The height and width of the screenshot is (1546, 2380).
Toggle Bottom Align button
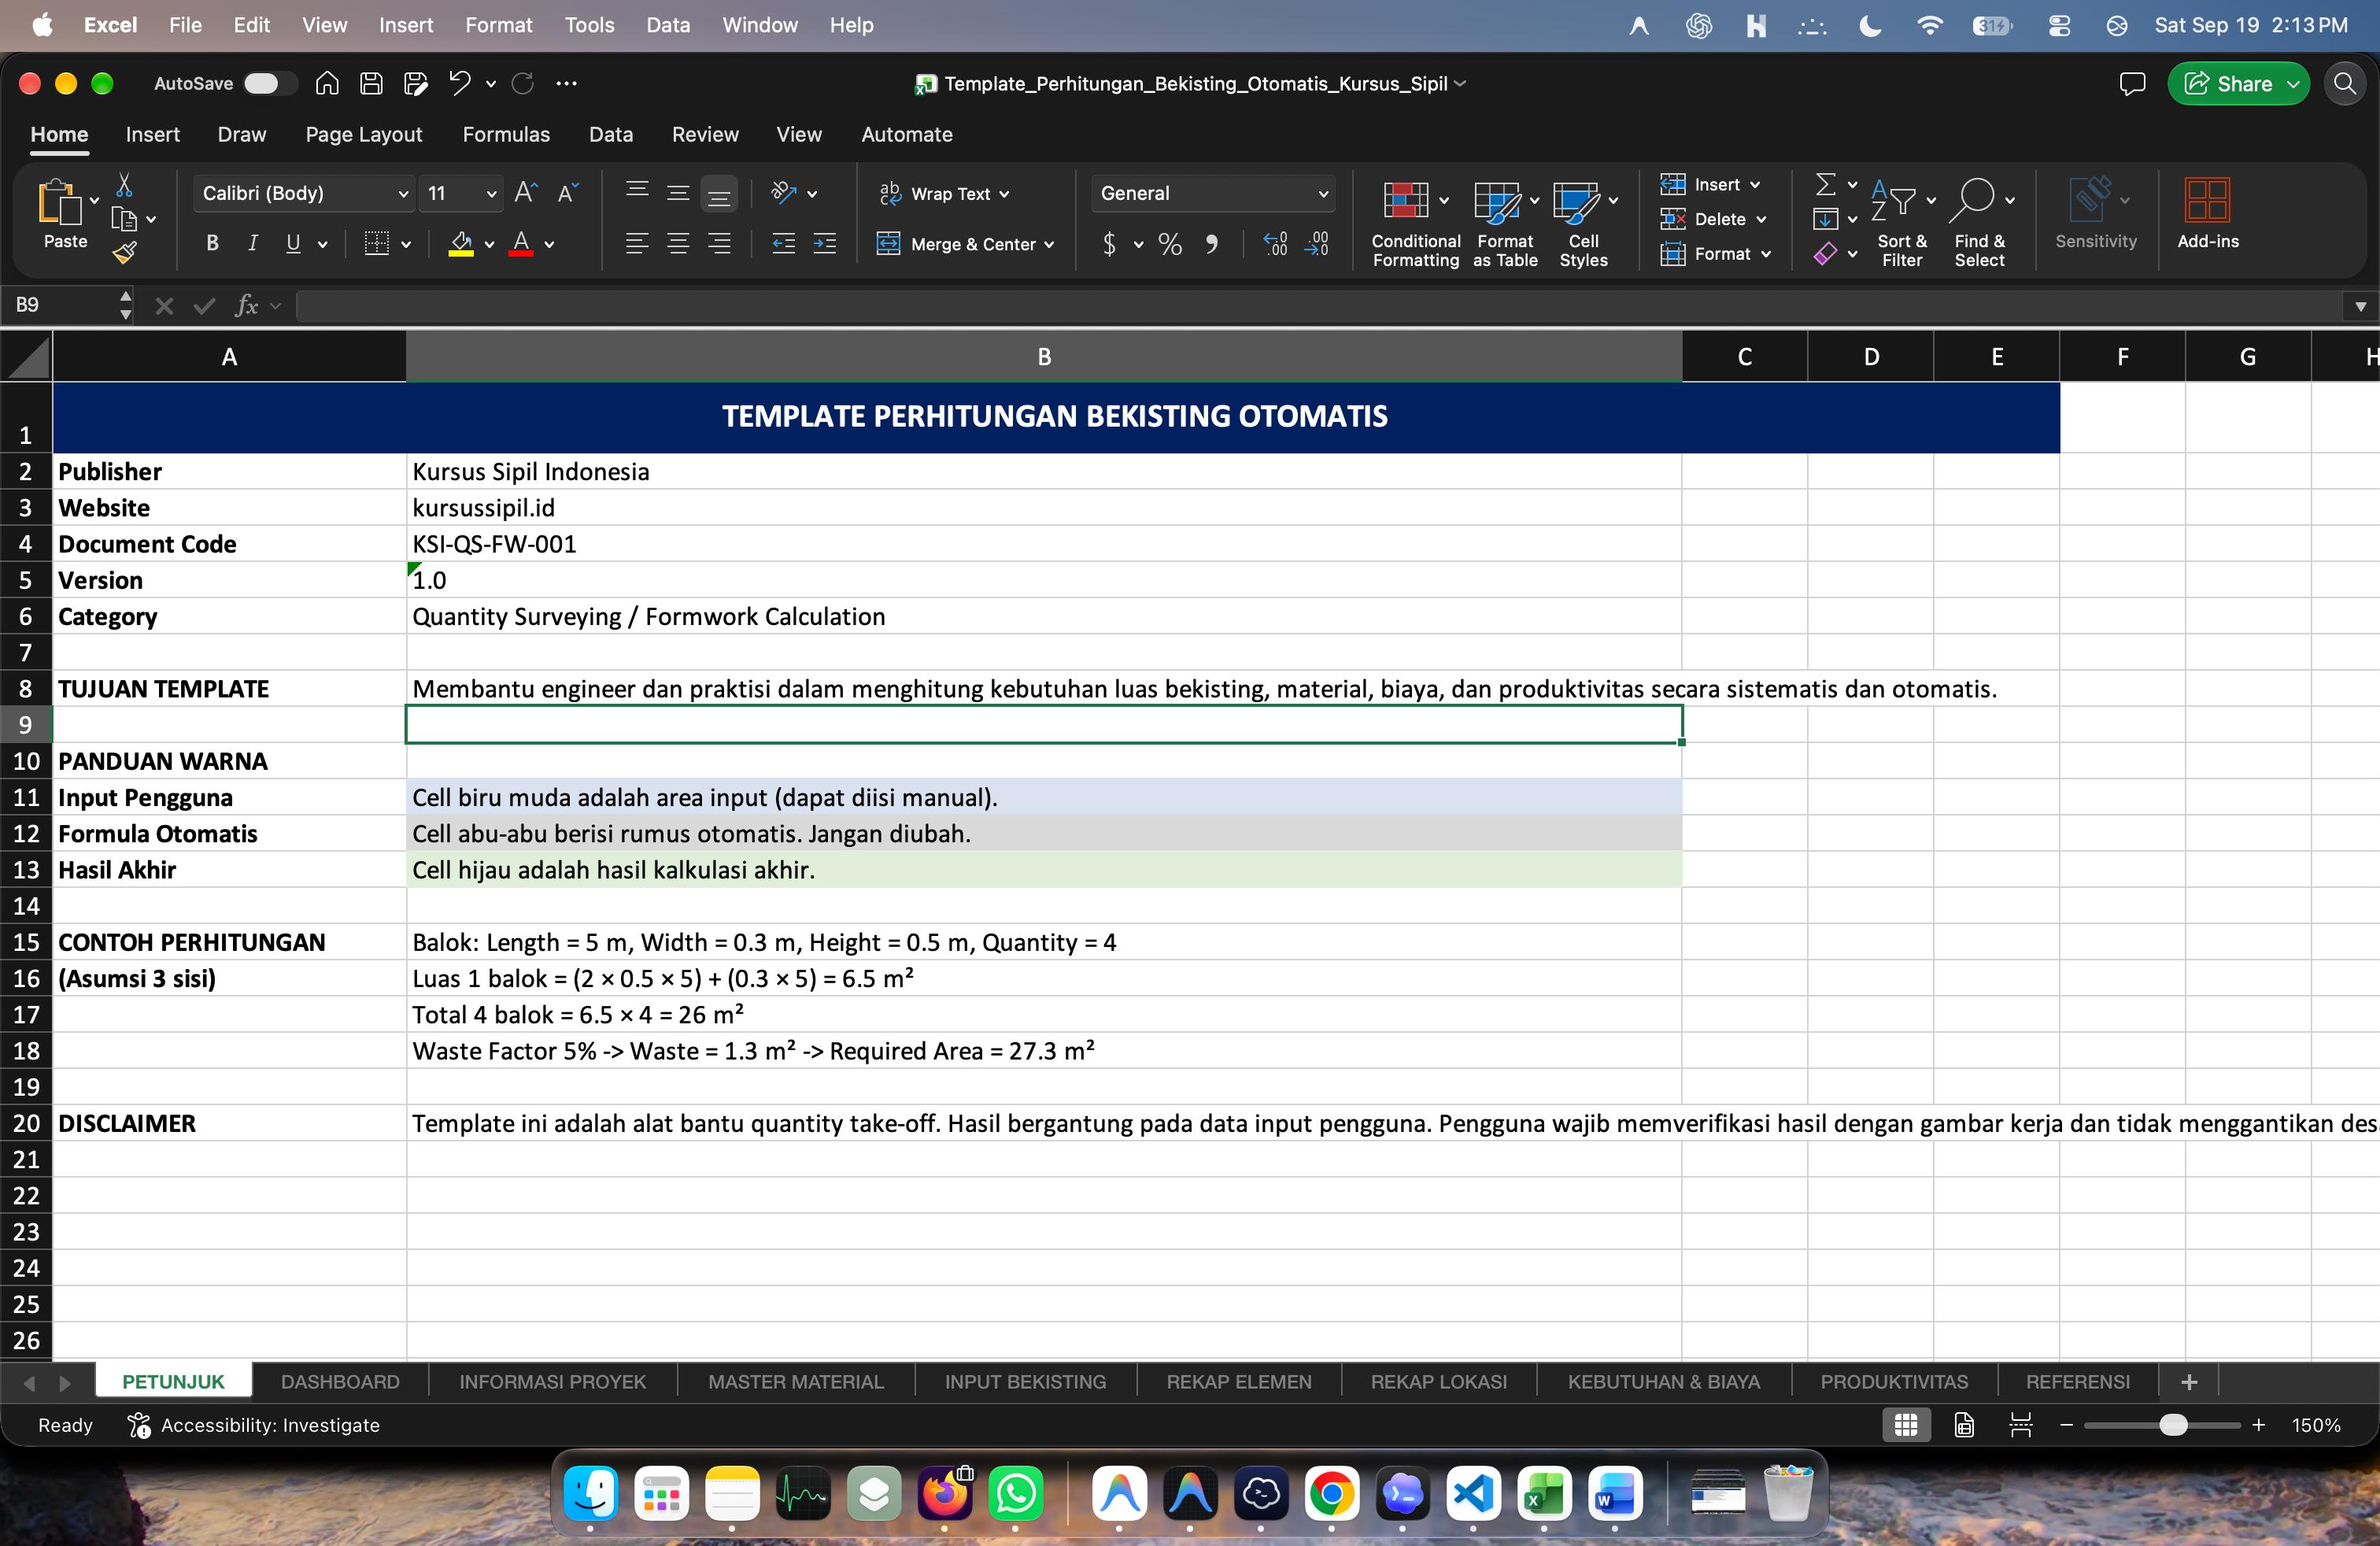click(x=719, y=194)
